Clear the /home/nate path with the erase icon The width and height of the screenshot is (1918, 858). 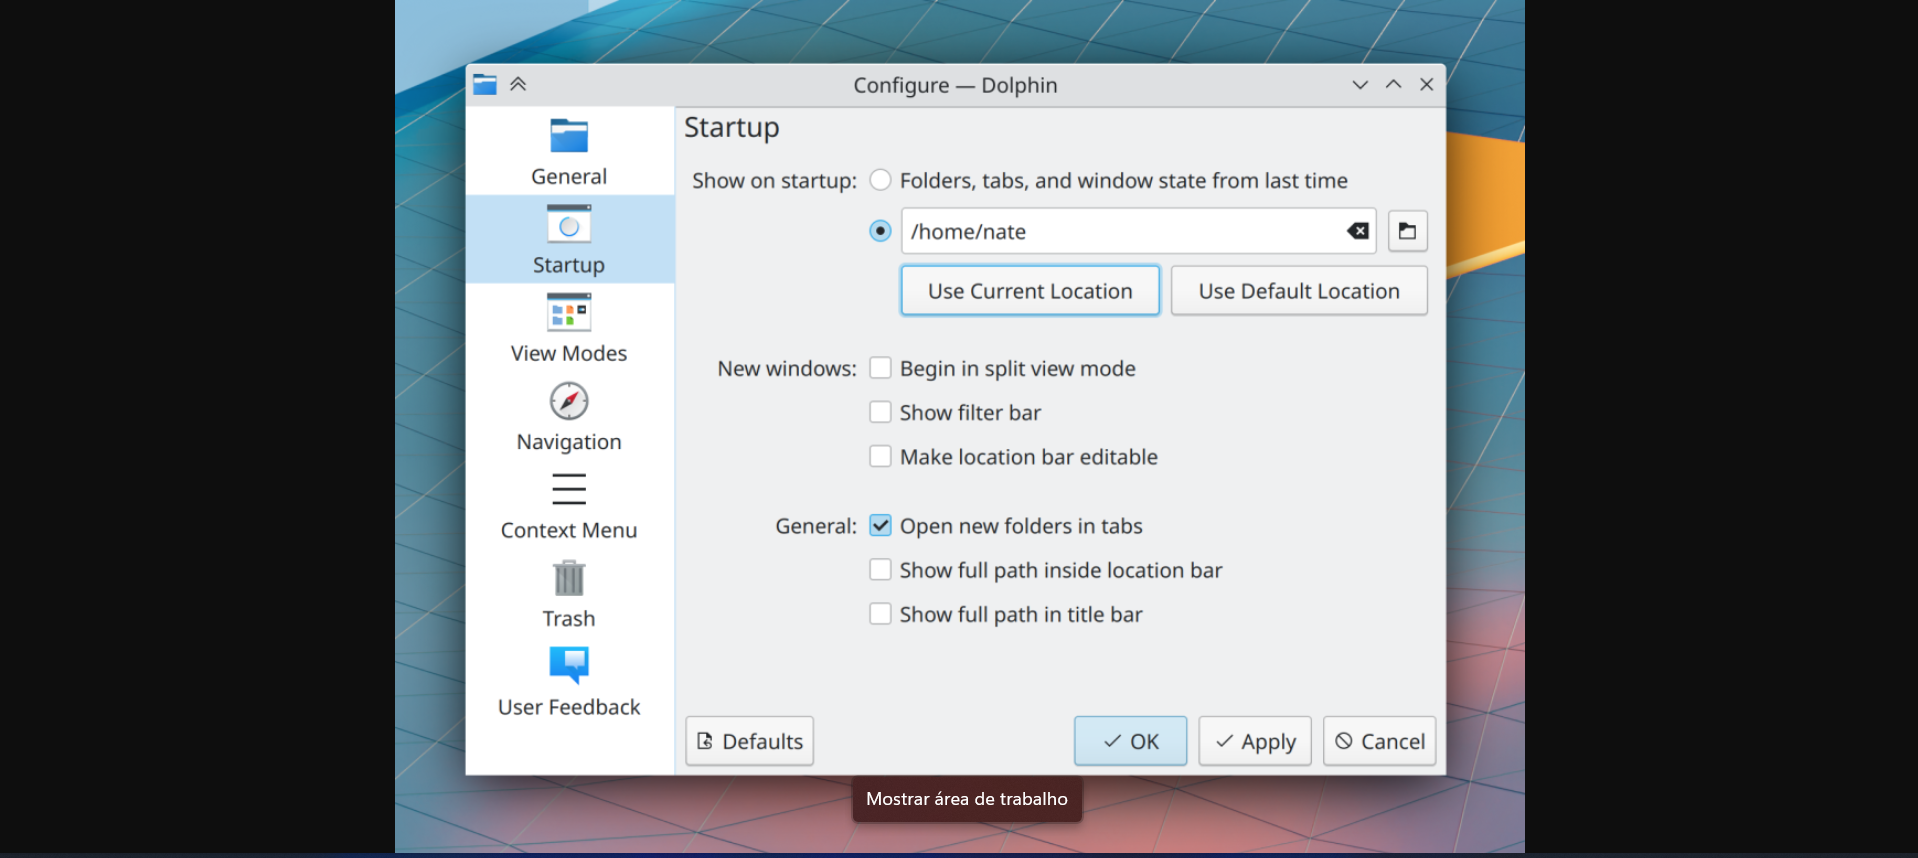(1357, 231)
